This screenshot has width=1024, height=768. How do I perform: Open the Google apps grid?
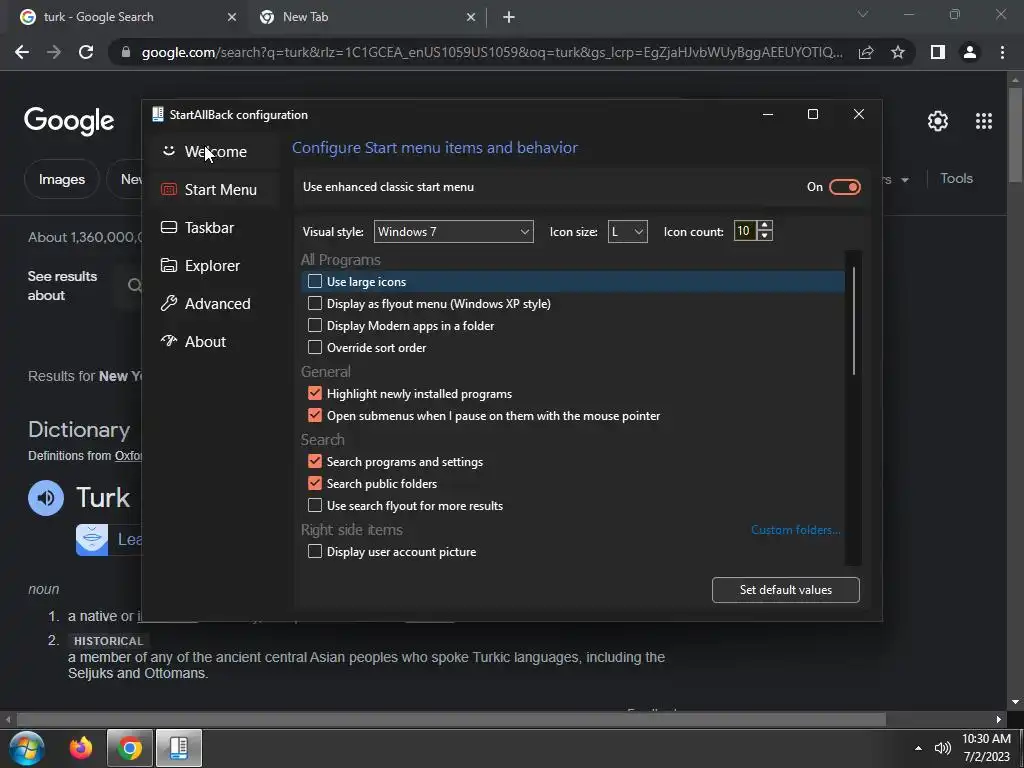(x=984, y=121)
